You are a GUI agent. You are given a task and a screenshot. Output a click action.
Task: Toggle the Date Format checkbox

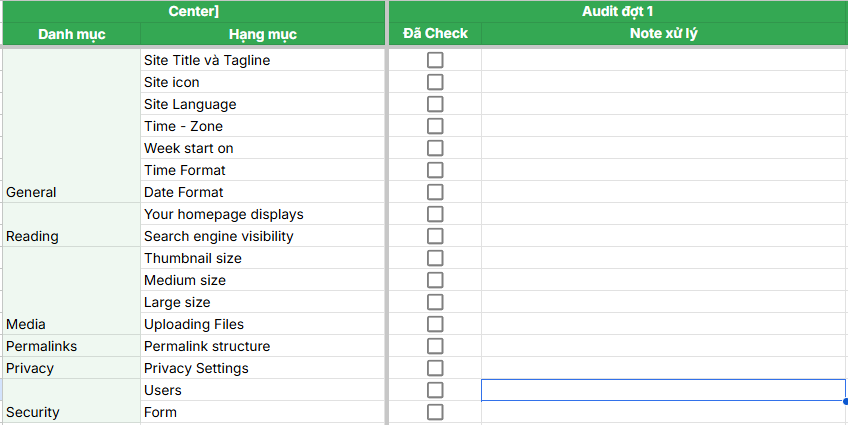point(435,192)
